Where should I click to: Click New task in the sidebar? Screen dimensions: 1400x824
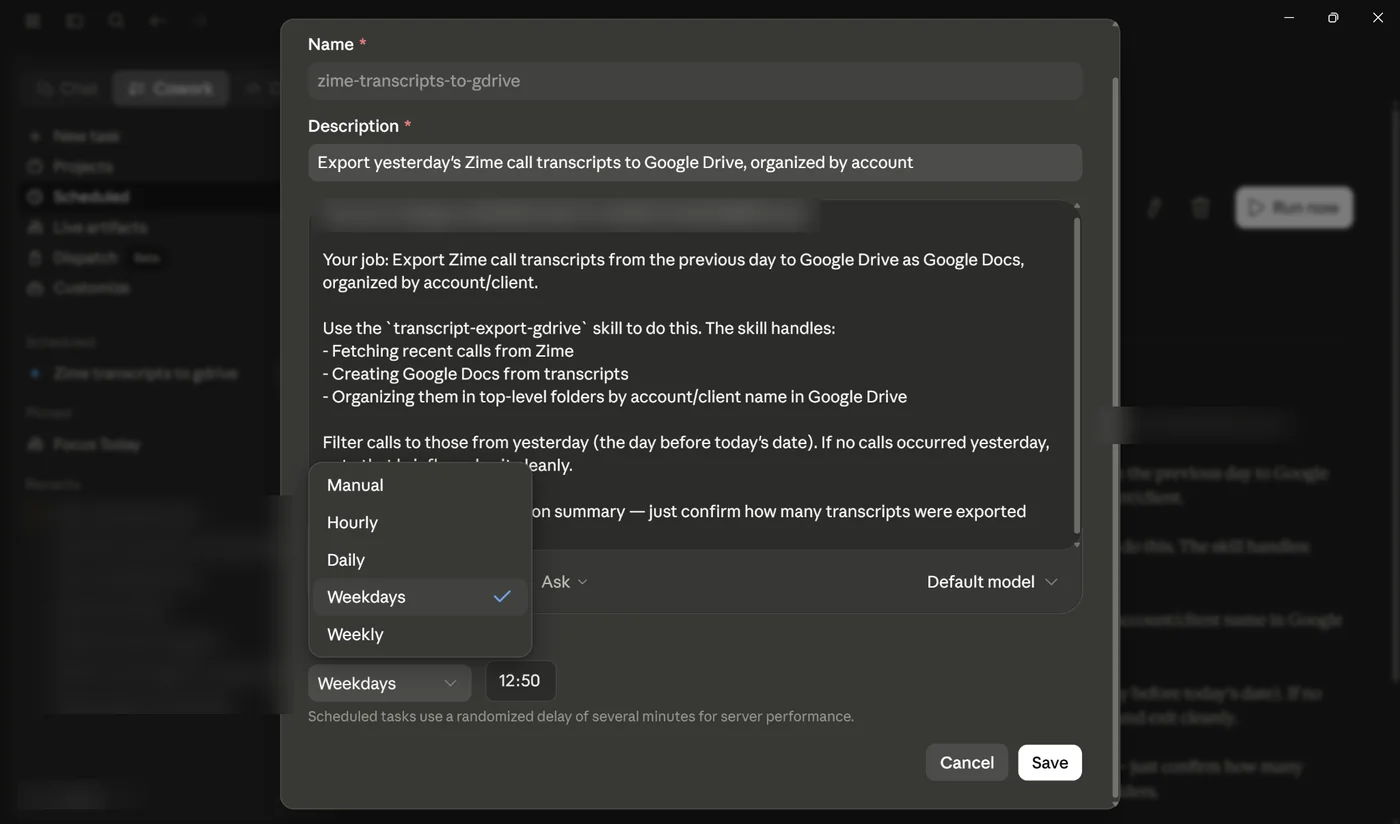point(86,136)
